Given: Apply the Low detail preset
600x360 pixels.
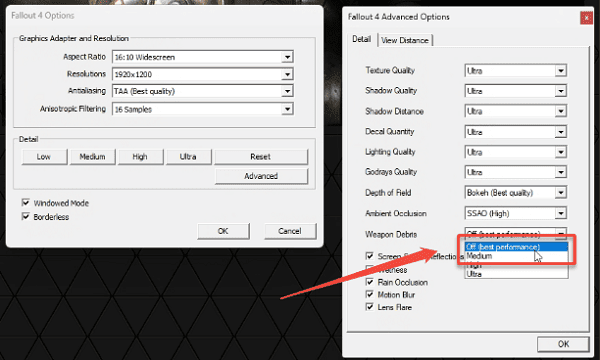Looking at the screenshot, I should [x=44, y=157].
